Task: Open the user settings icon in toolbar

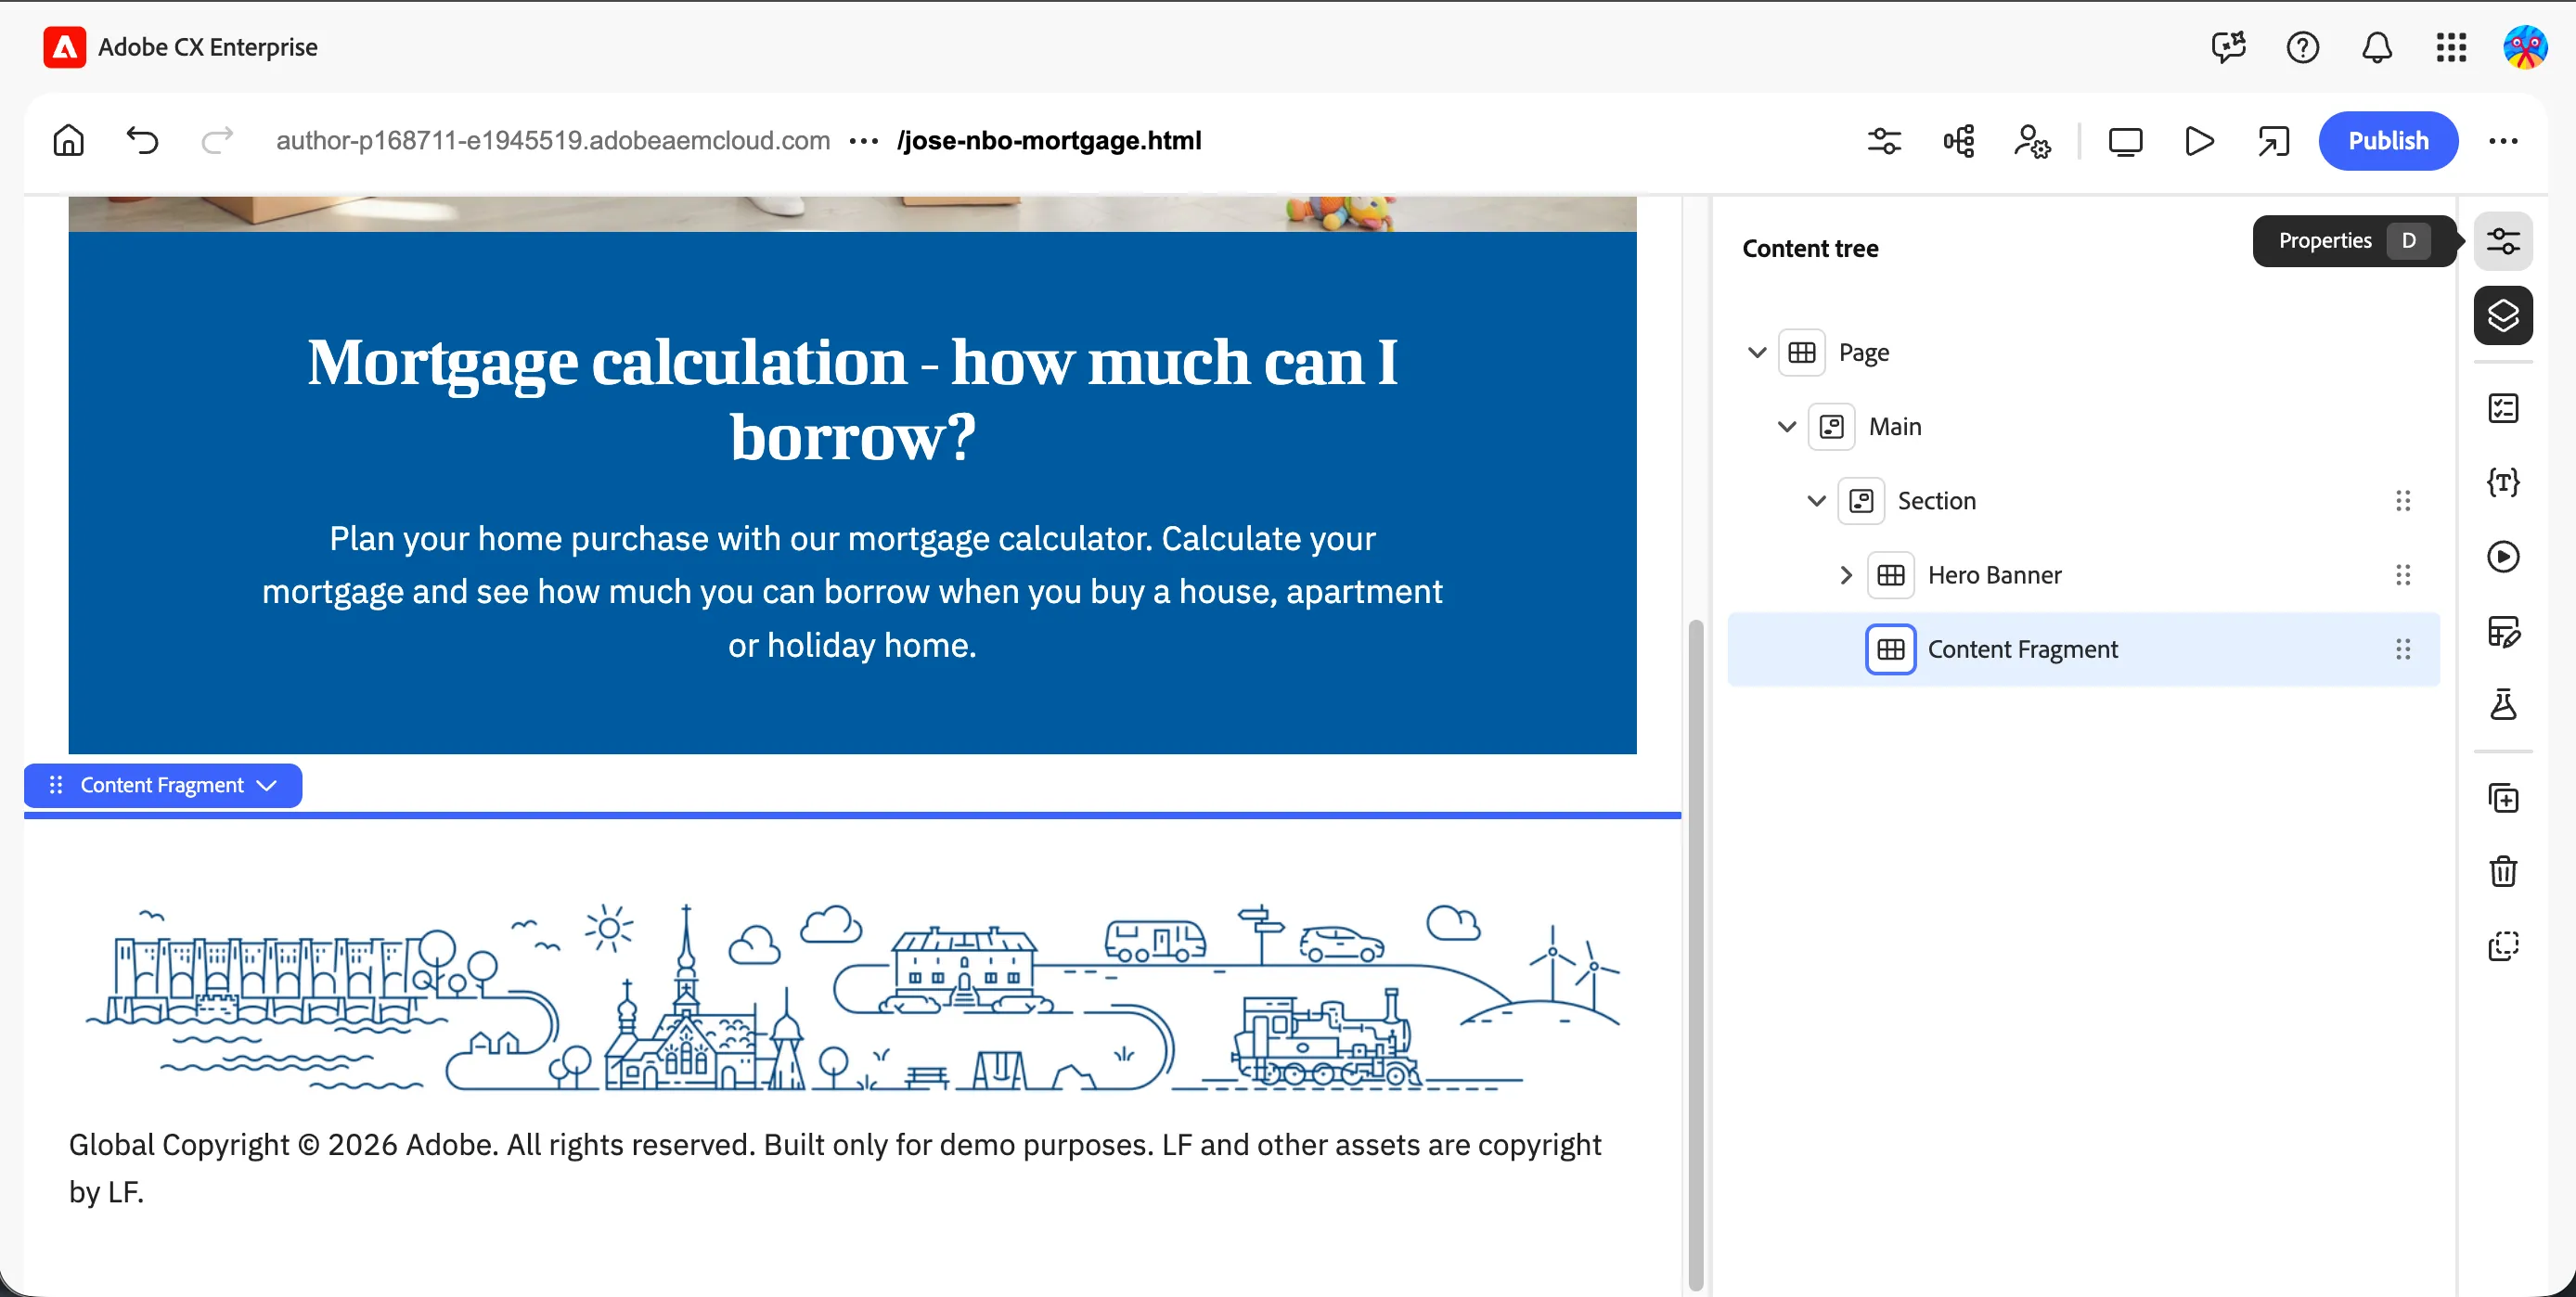Action: [x=2032, y=141]
